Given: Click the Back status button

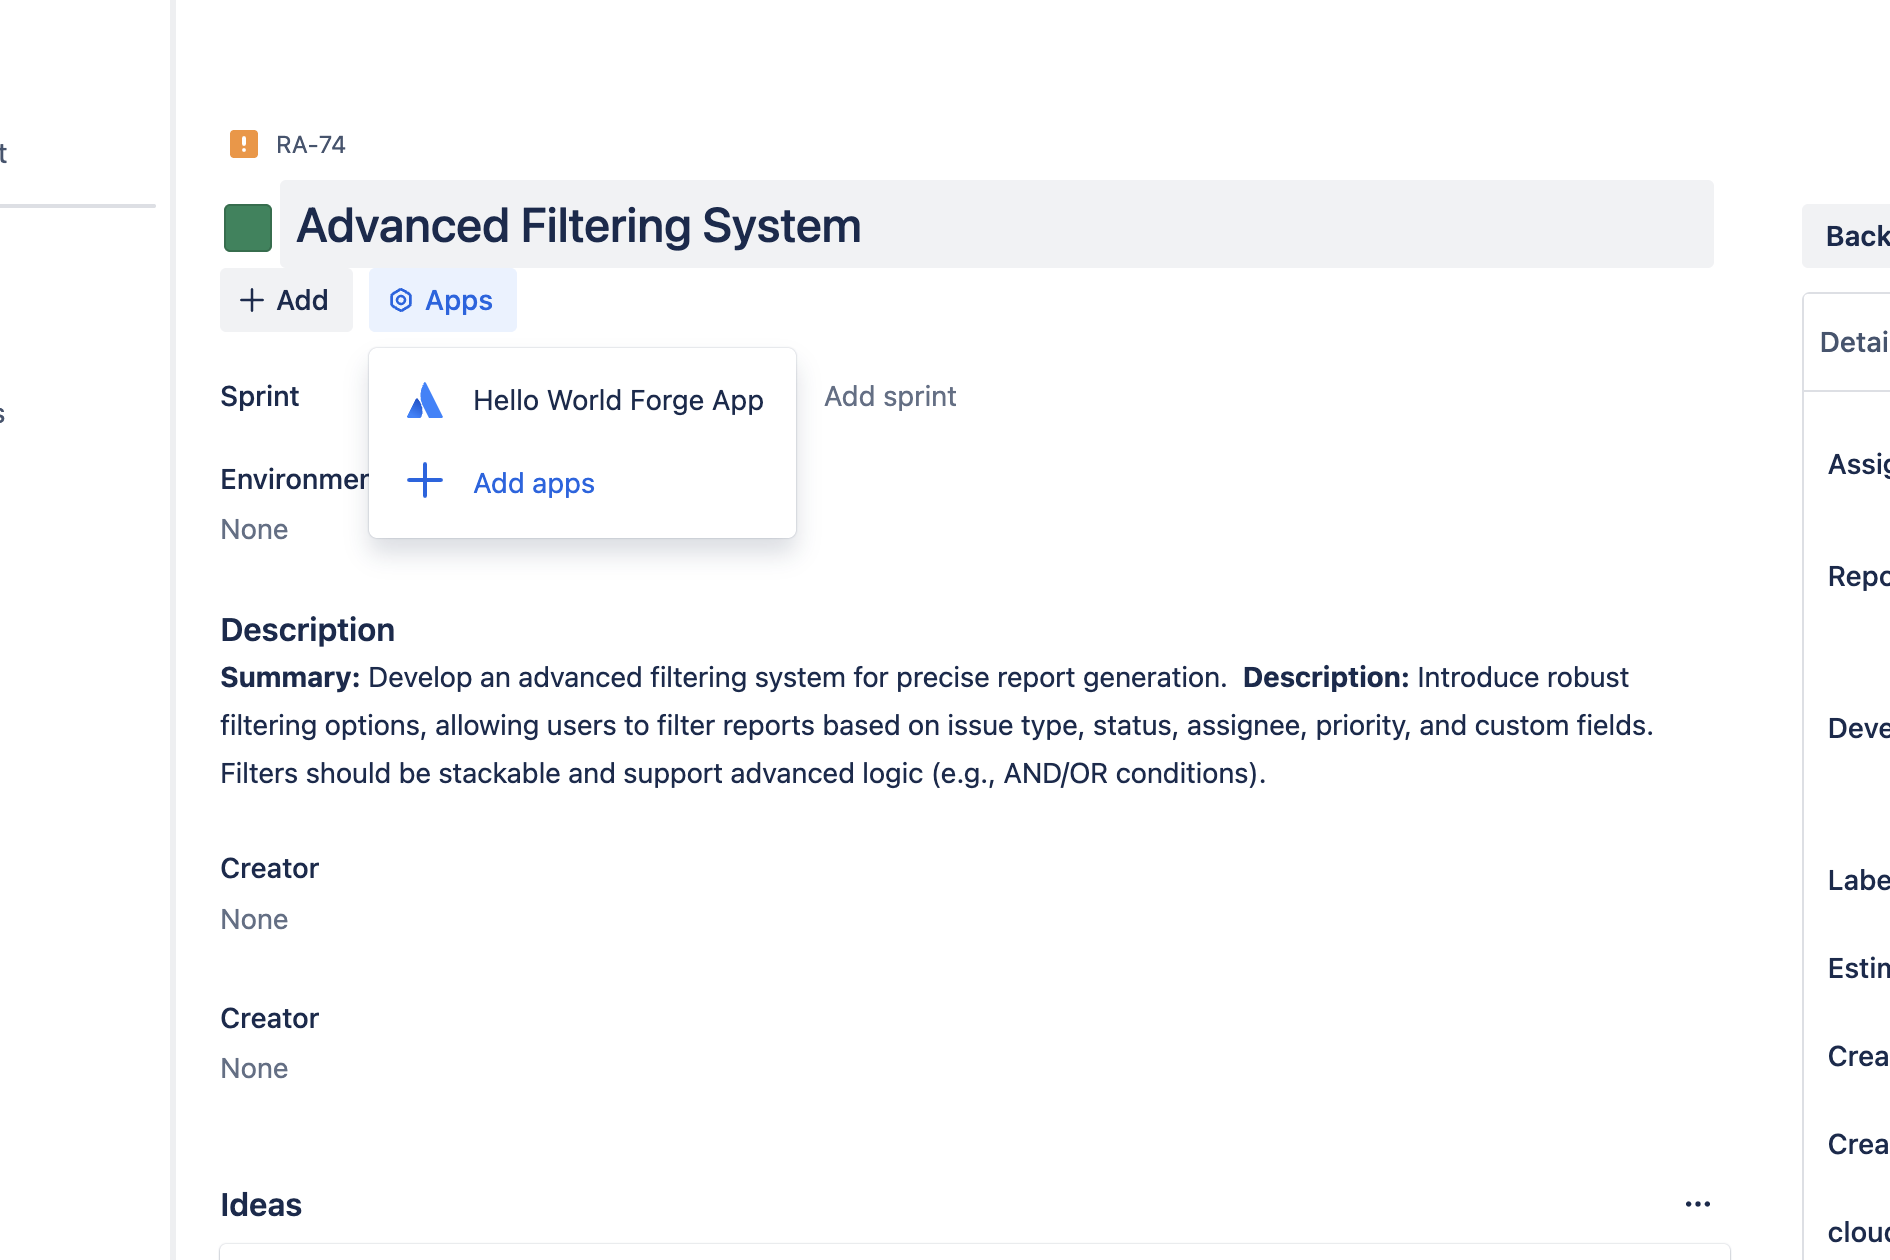Looking at the screenshot, I should (x=1846, y=236).
